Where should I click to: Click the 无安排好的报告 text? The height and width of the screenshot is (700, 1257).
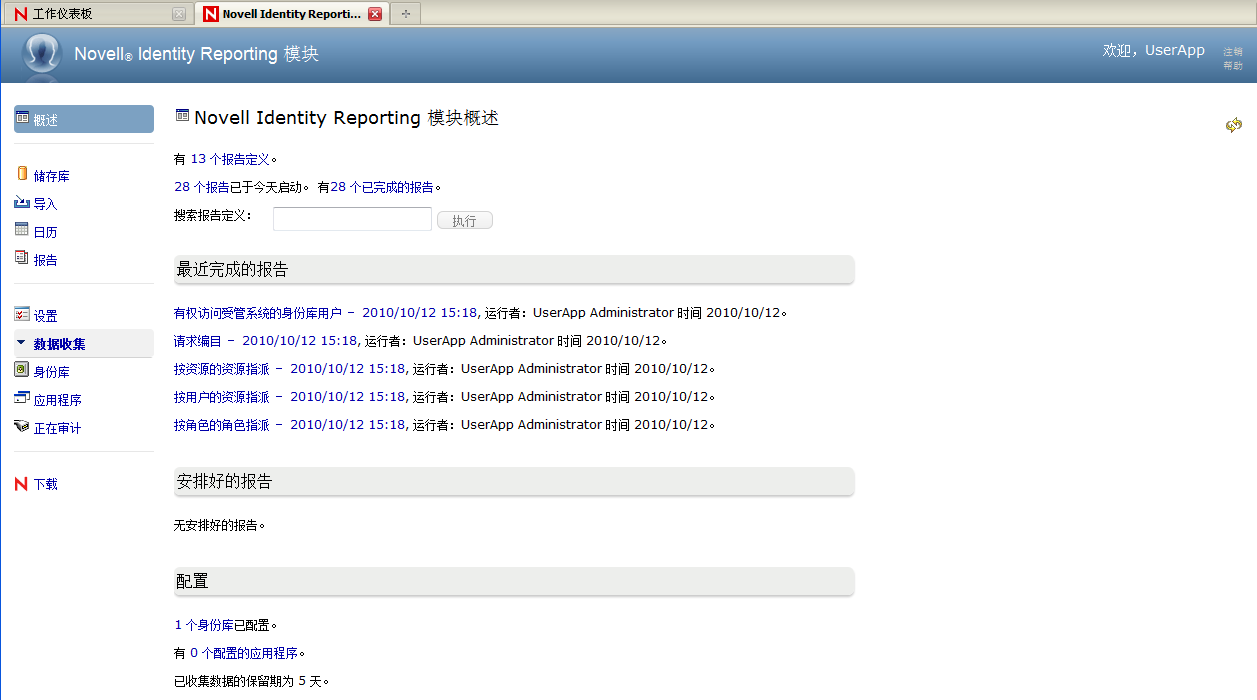coord(220,525)
